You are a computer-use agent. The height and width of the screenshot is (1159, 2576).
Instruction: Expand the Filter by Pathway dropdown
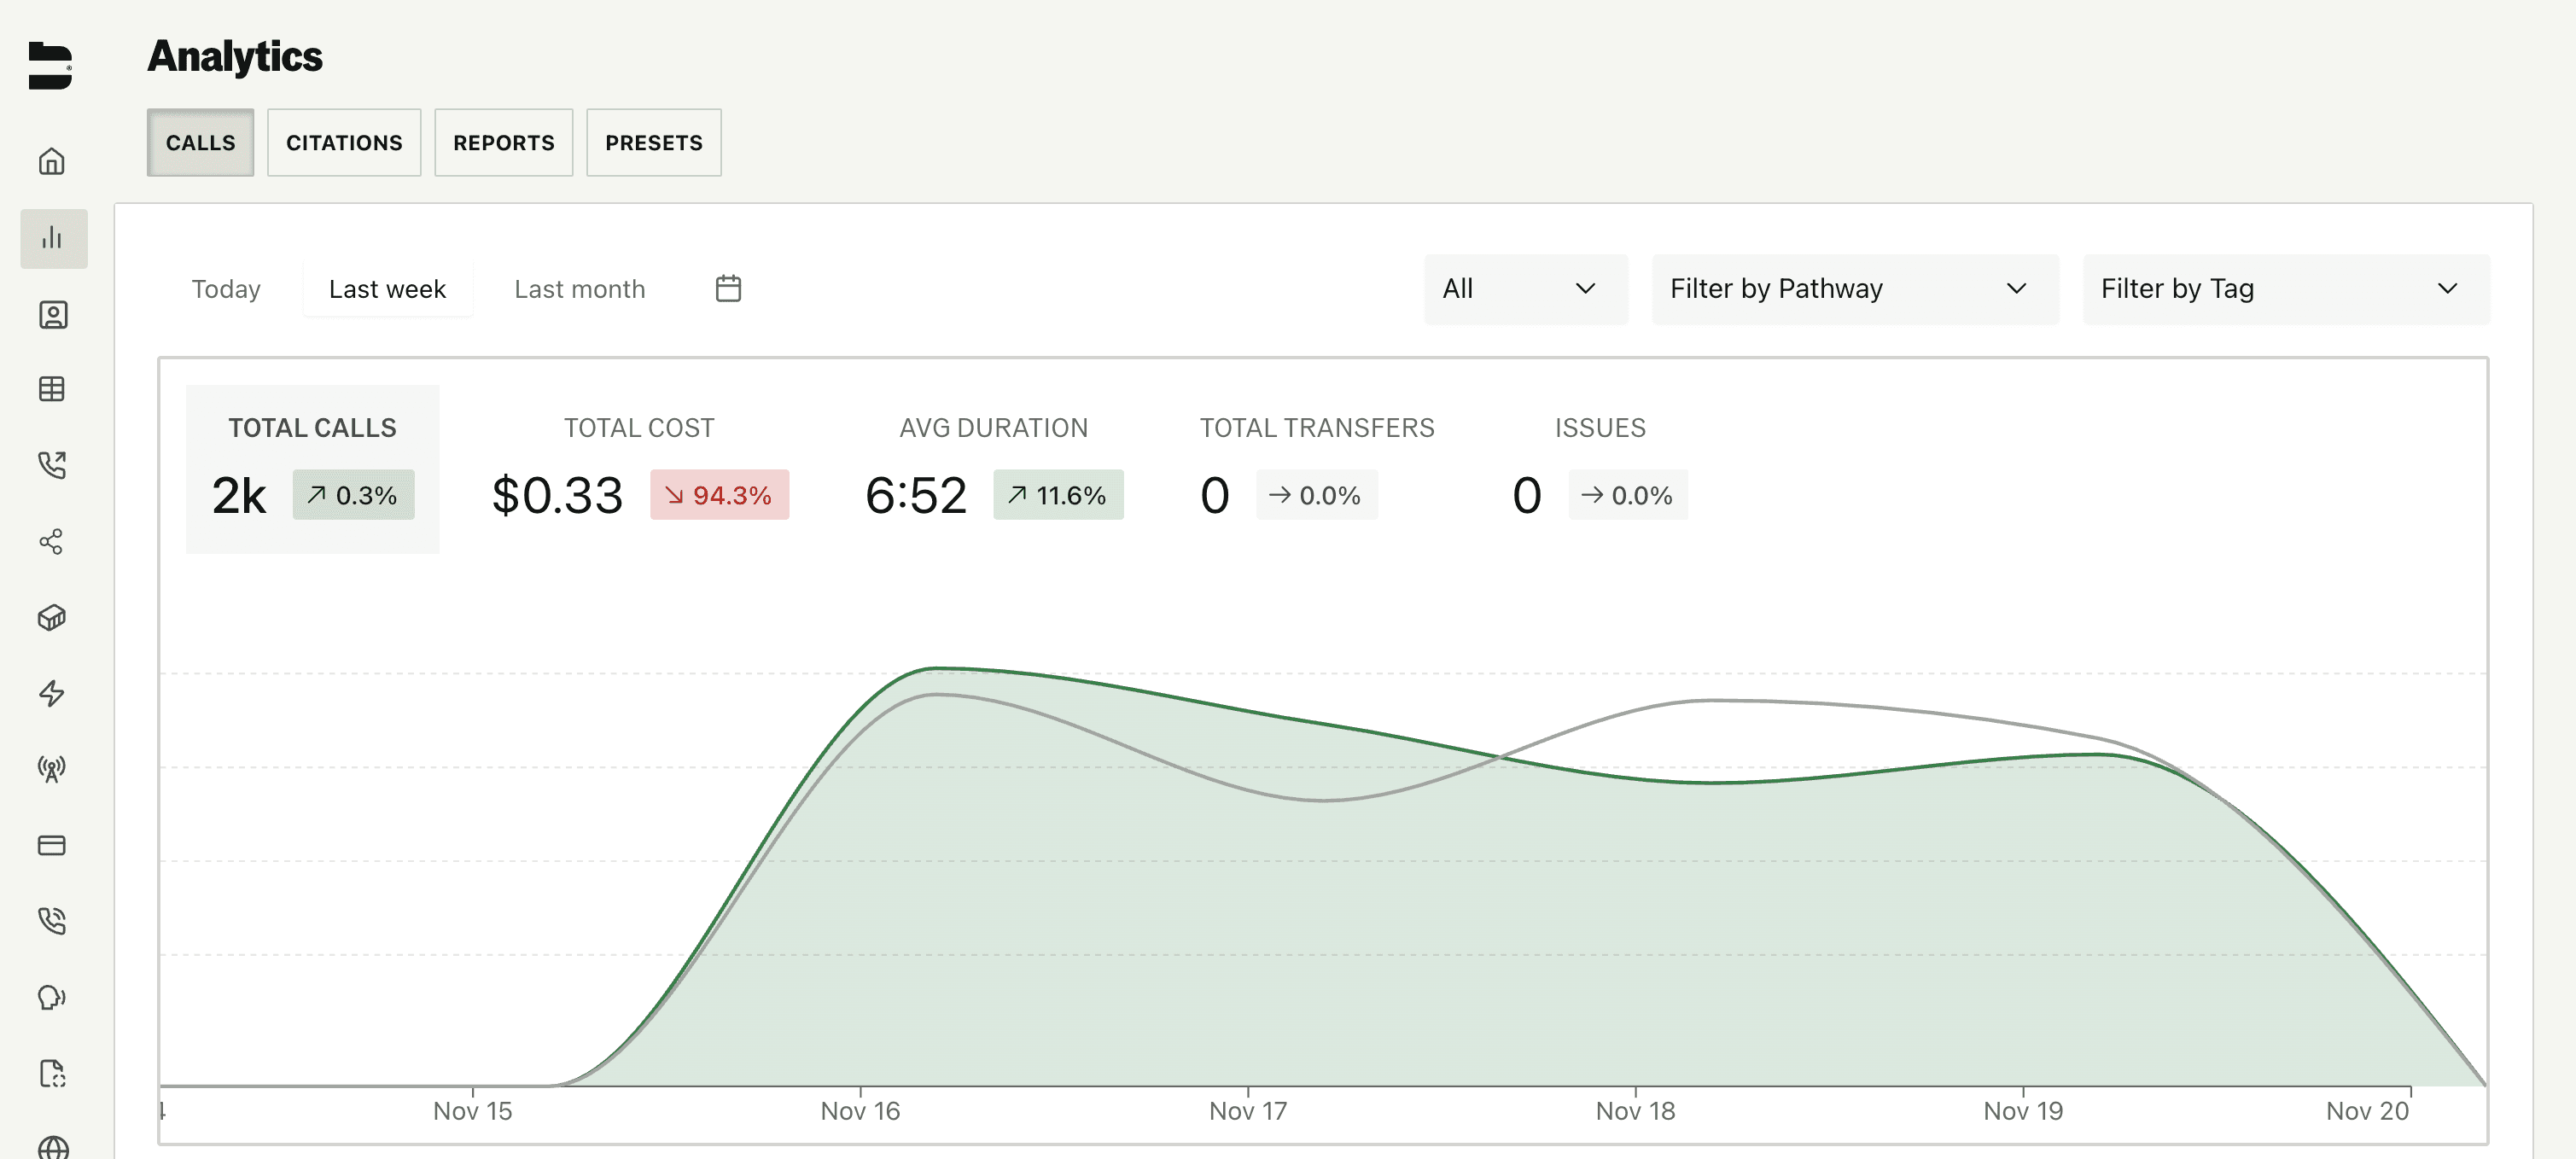pyautogui.click(x=1855, y=289)
